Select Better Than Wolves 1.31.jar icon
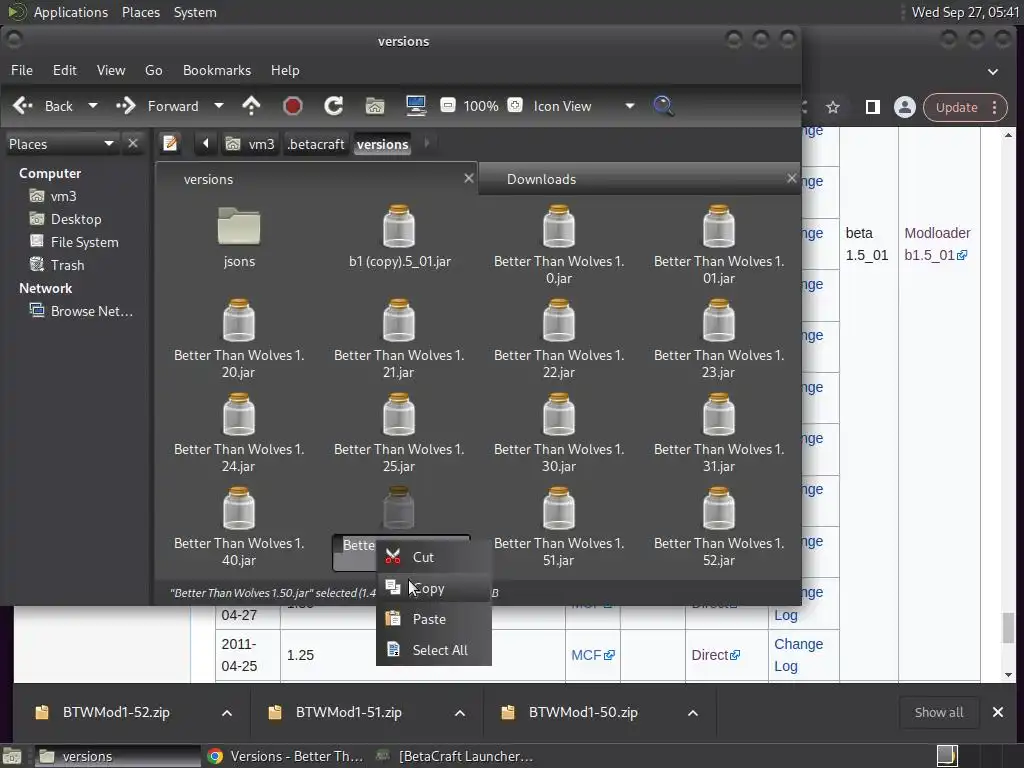The width and height of the screenshot is (1024, 768). 719,415
